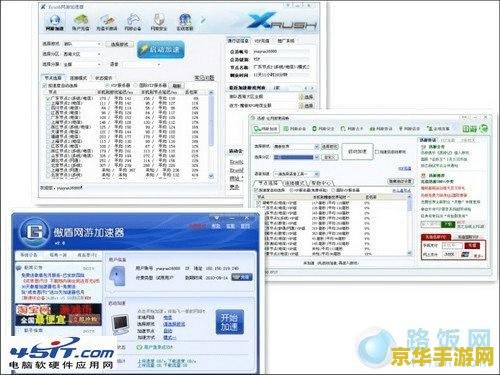Open the voice dropdown in XRush
The height and width of the screenshot is (375, 500).
[x=141, y=64]
